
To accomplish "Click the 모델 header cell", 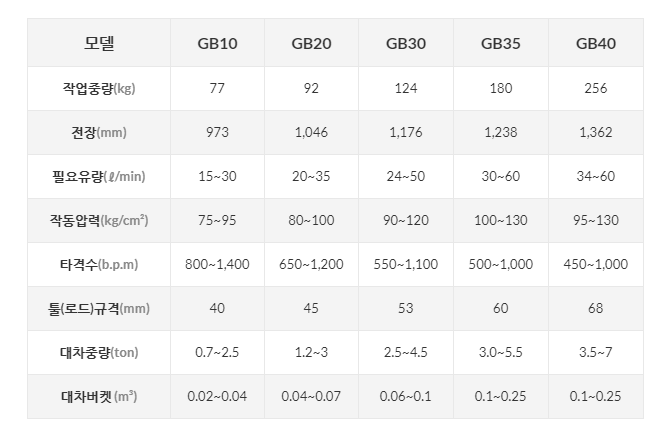I will 99,43.
